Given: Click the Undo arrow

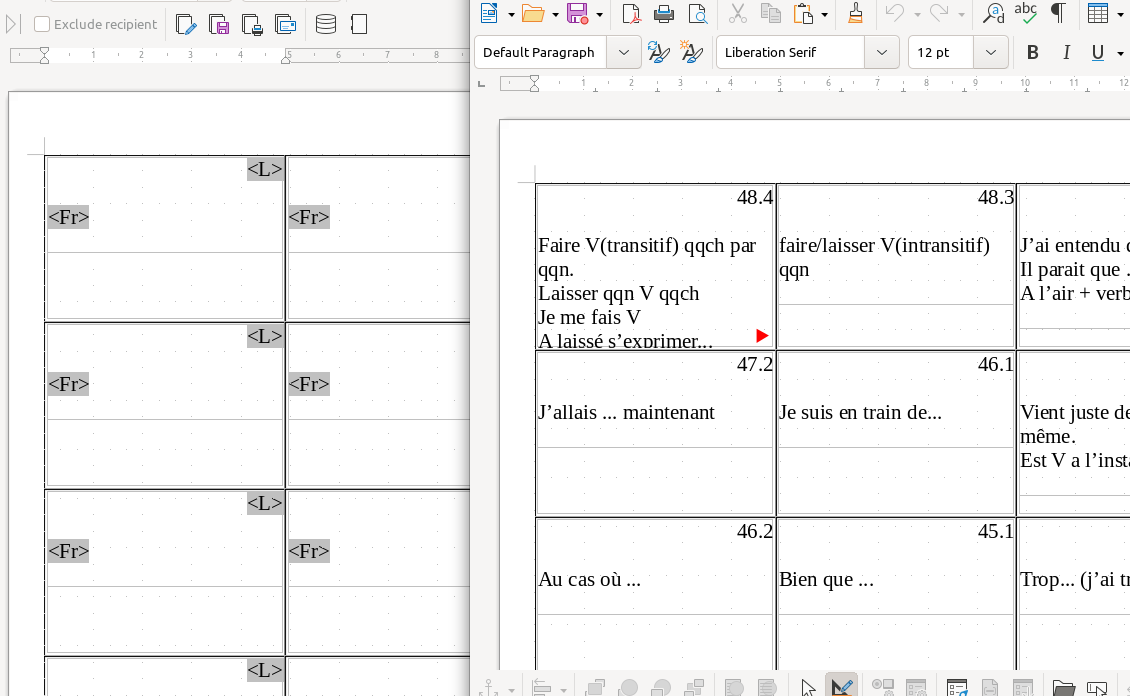Looking at the screenshot, I should (895, 13).
